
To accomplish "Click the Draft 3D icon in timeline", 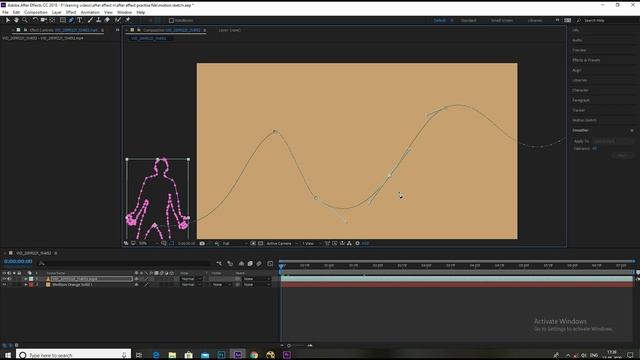I will [x=230, y=264].
